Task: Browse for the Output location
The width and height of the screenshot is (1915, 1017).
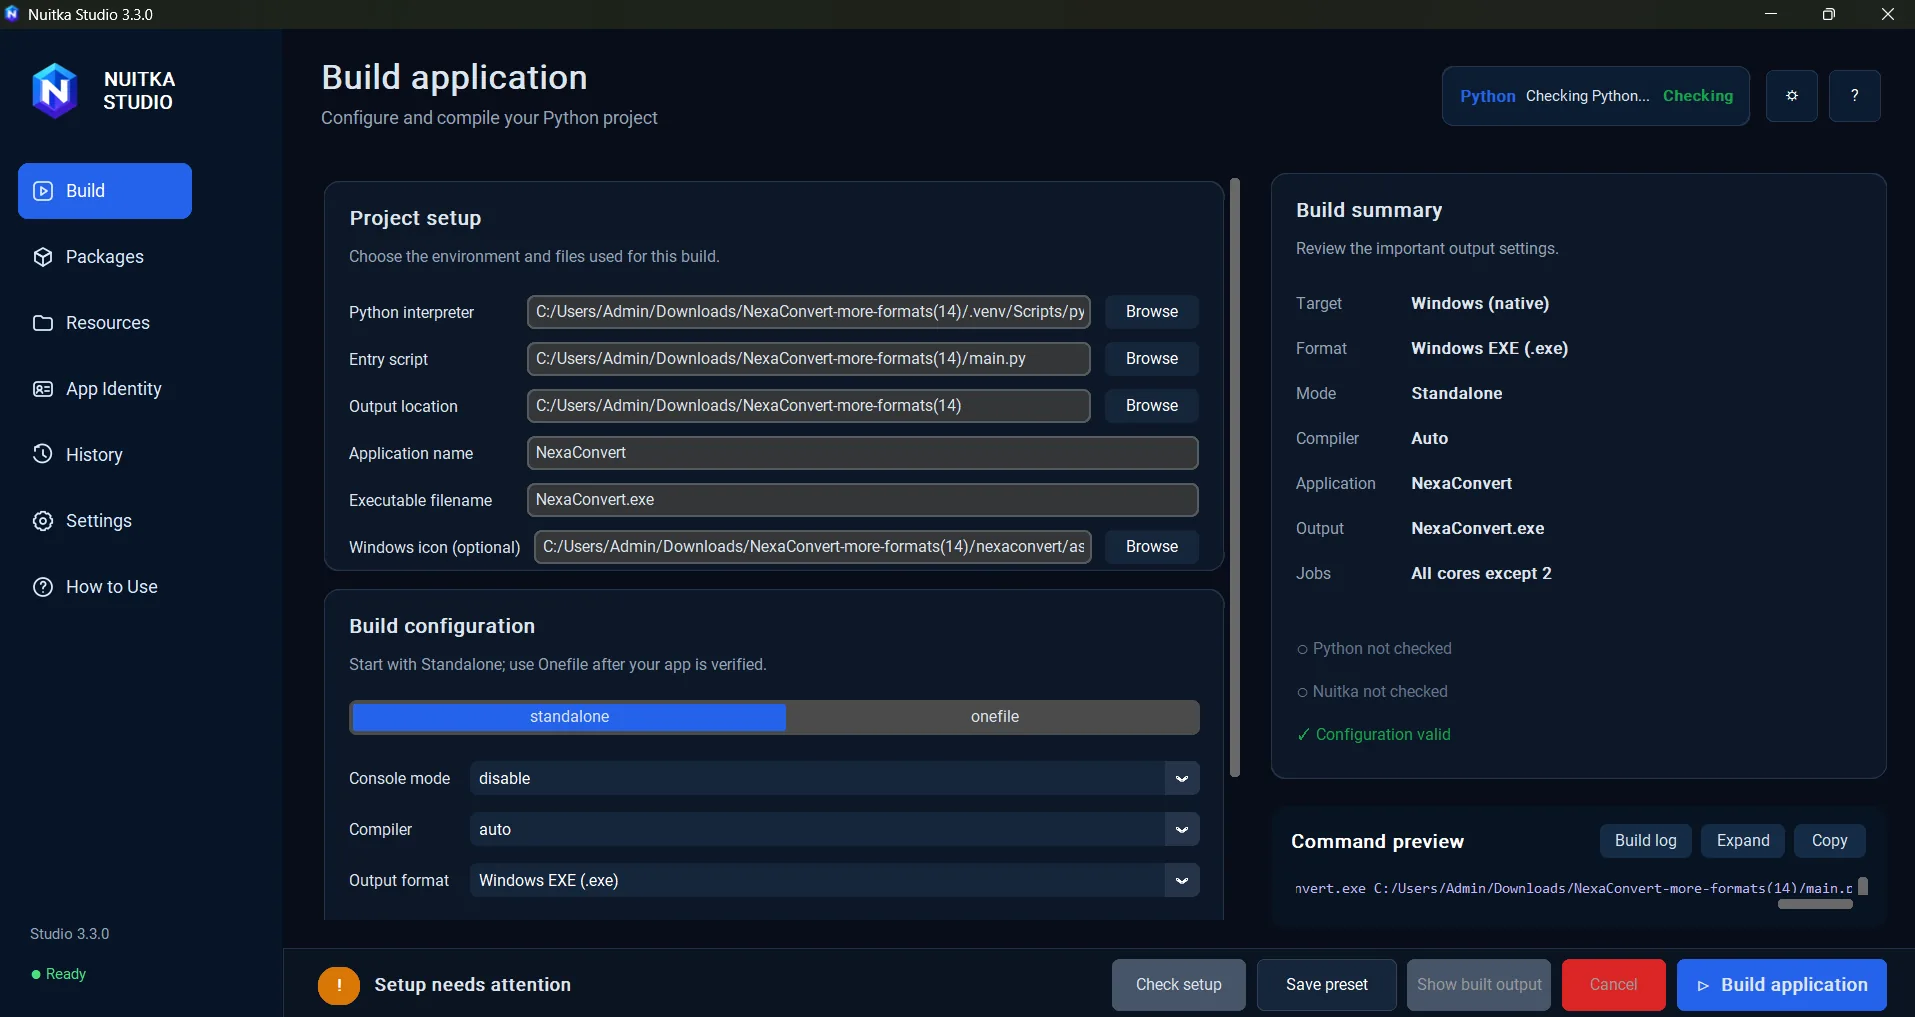Action: 1152,406
